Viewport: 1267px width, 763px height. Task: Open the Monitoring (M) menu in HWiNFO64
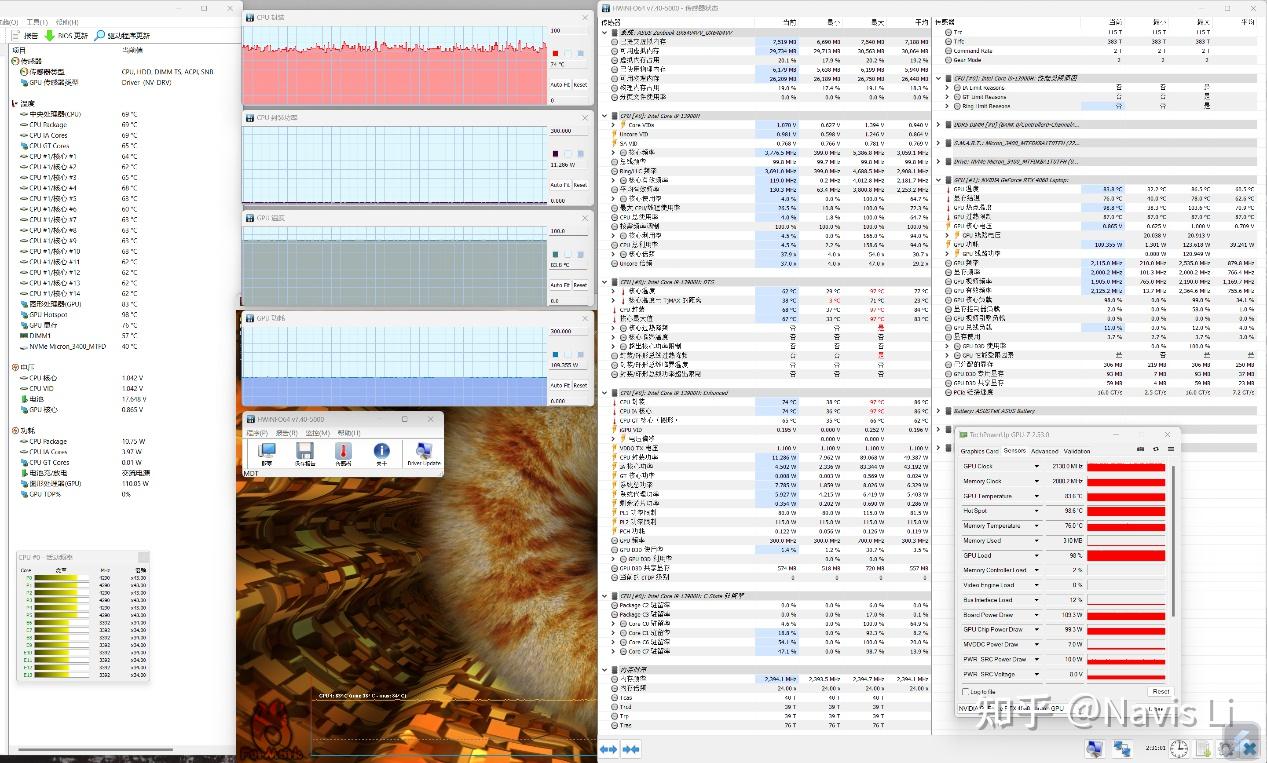pos(318,433)
